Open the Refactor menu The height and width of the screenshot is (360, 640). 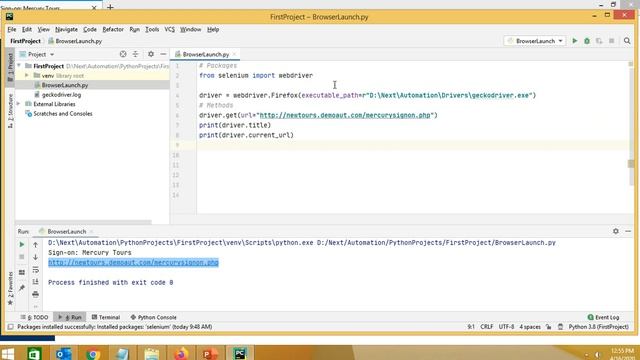(x=113, y=29)
